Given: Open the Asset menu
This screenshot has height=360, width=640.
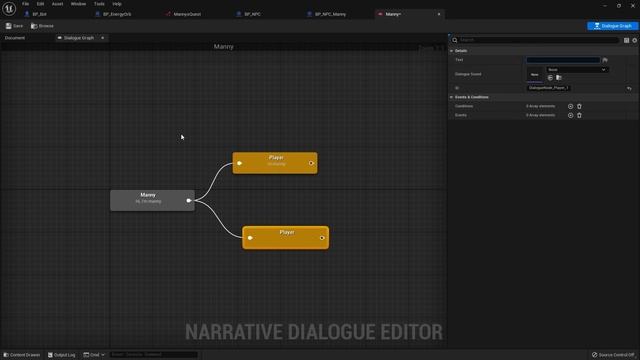Looking at the screenshot, I should tap(57, 4).
